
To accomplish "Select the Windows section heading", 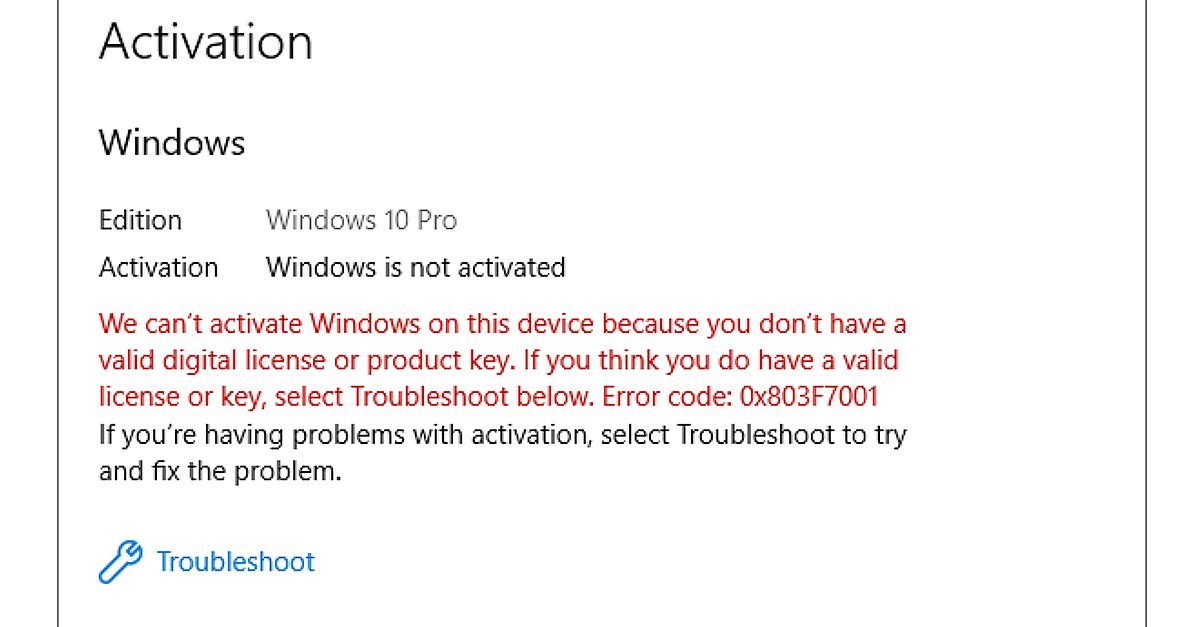I will point(171,143).
